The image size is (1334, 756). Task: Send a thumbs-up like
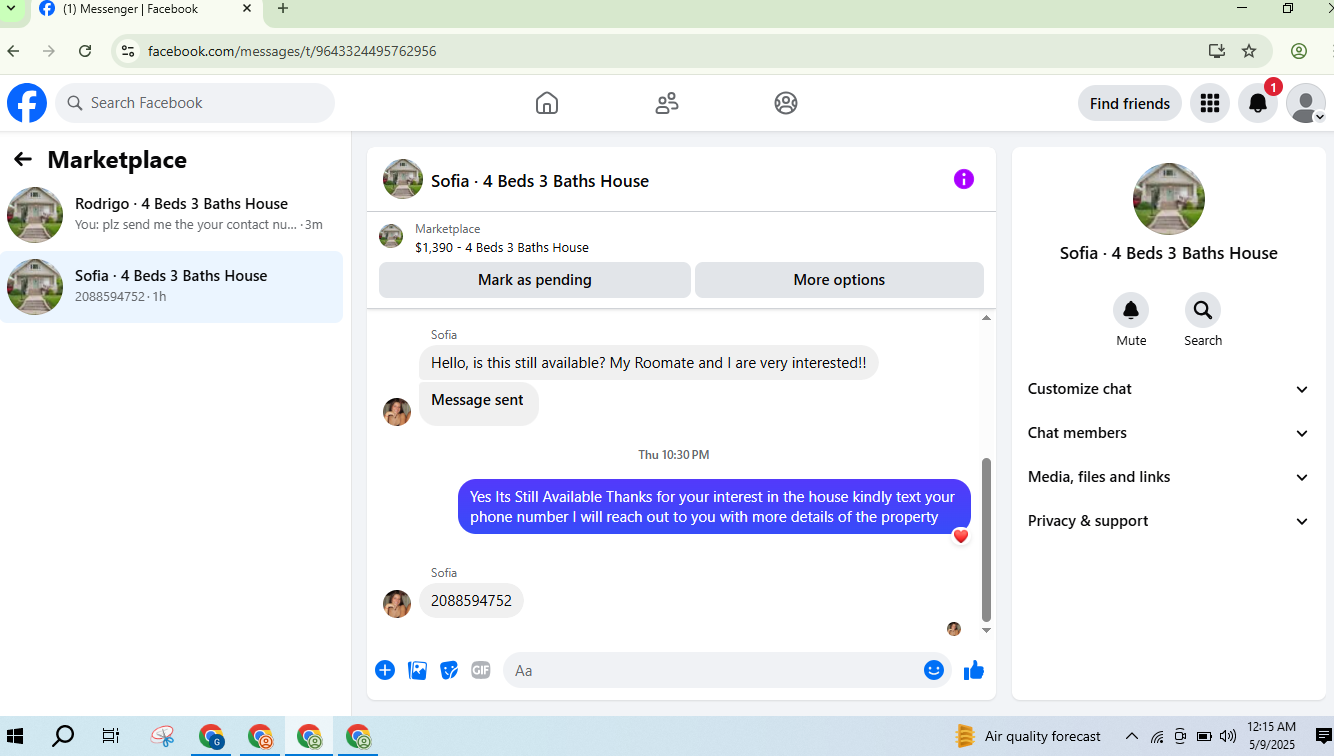[974, 670]
